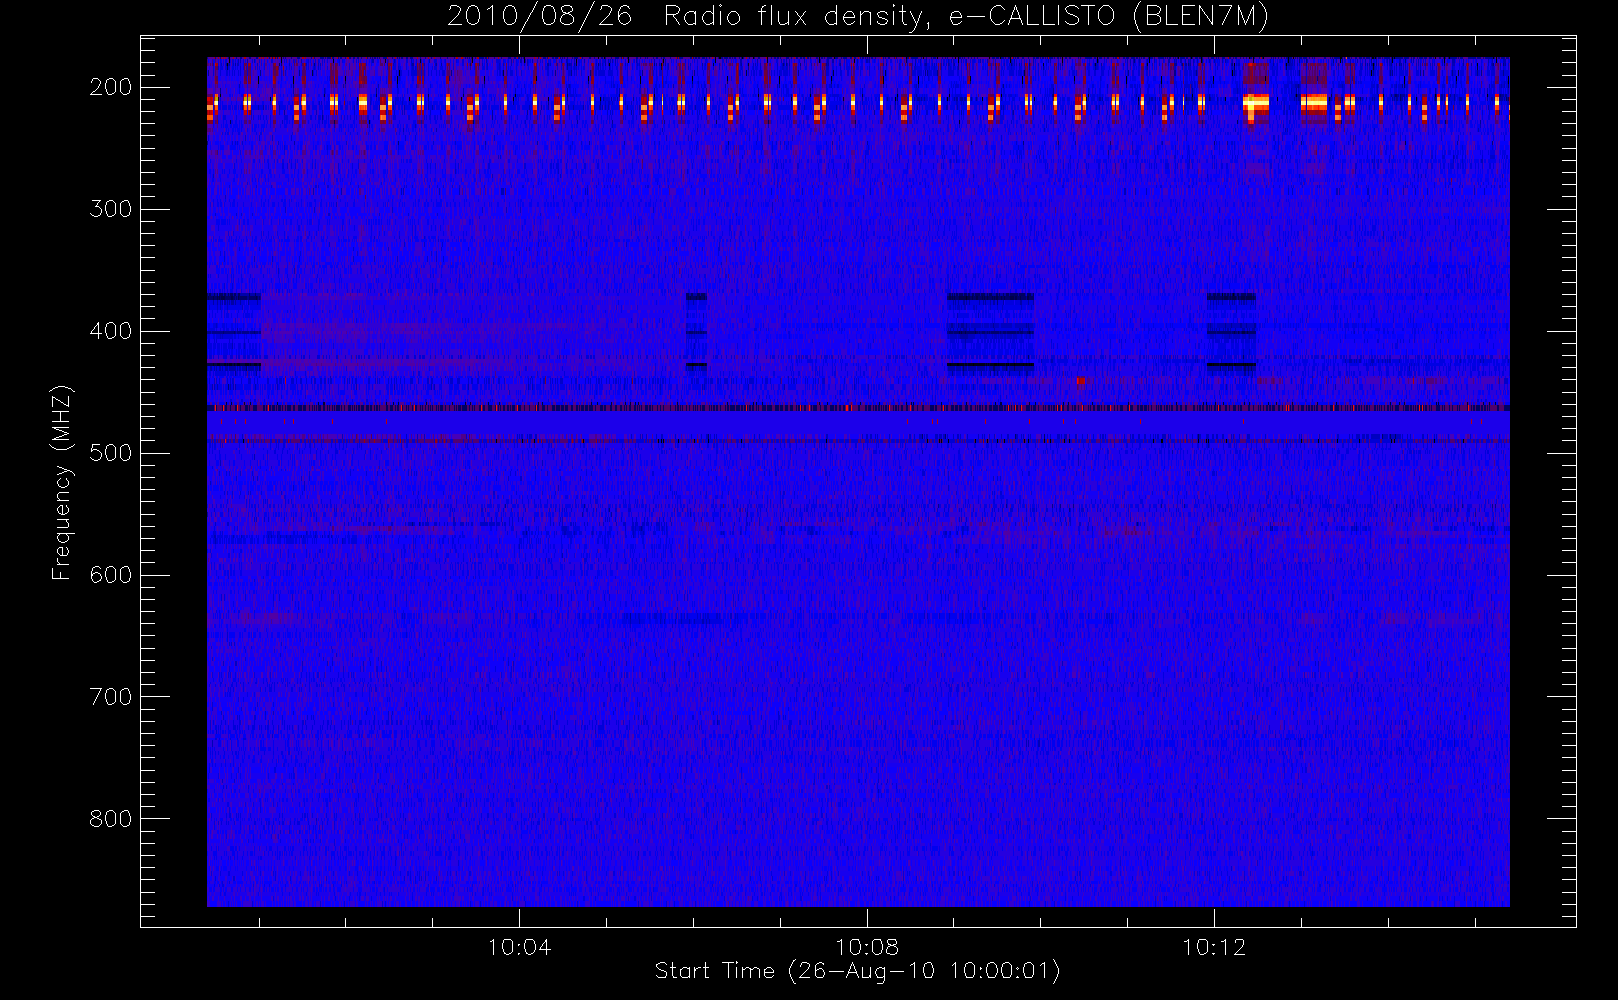Click the continuous interference line near 462 MHz
Screen dimensions: 1618x1000
858,408
